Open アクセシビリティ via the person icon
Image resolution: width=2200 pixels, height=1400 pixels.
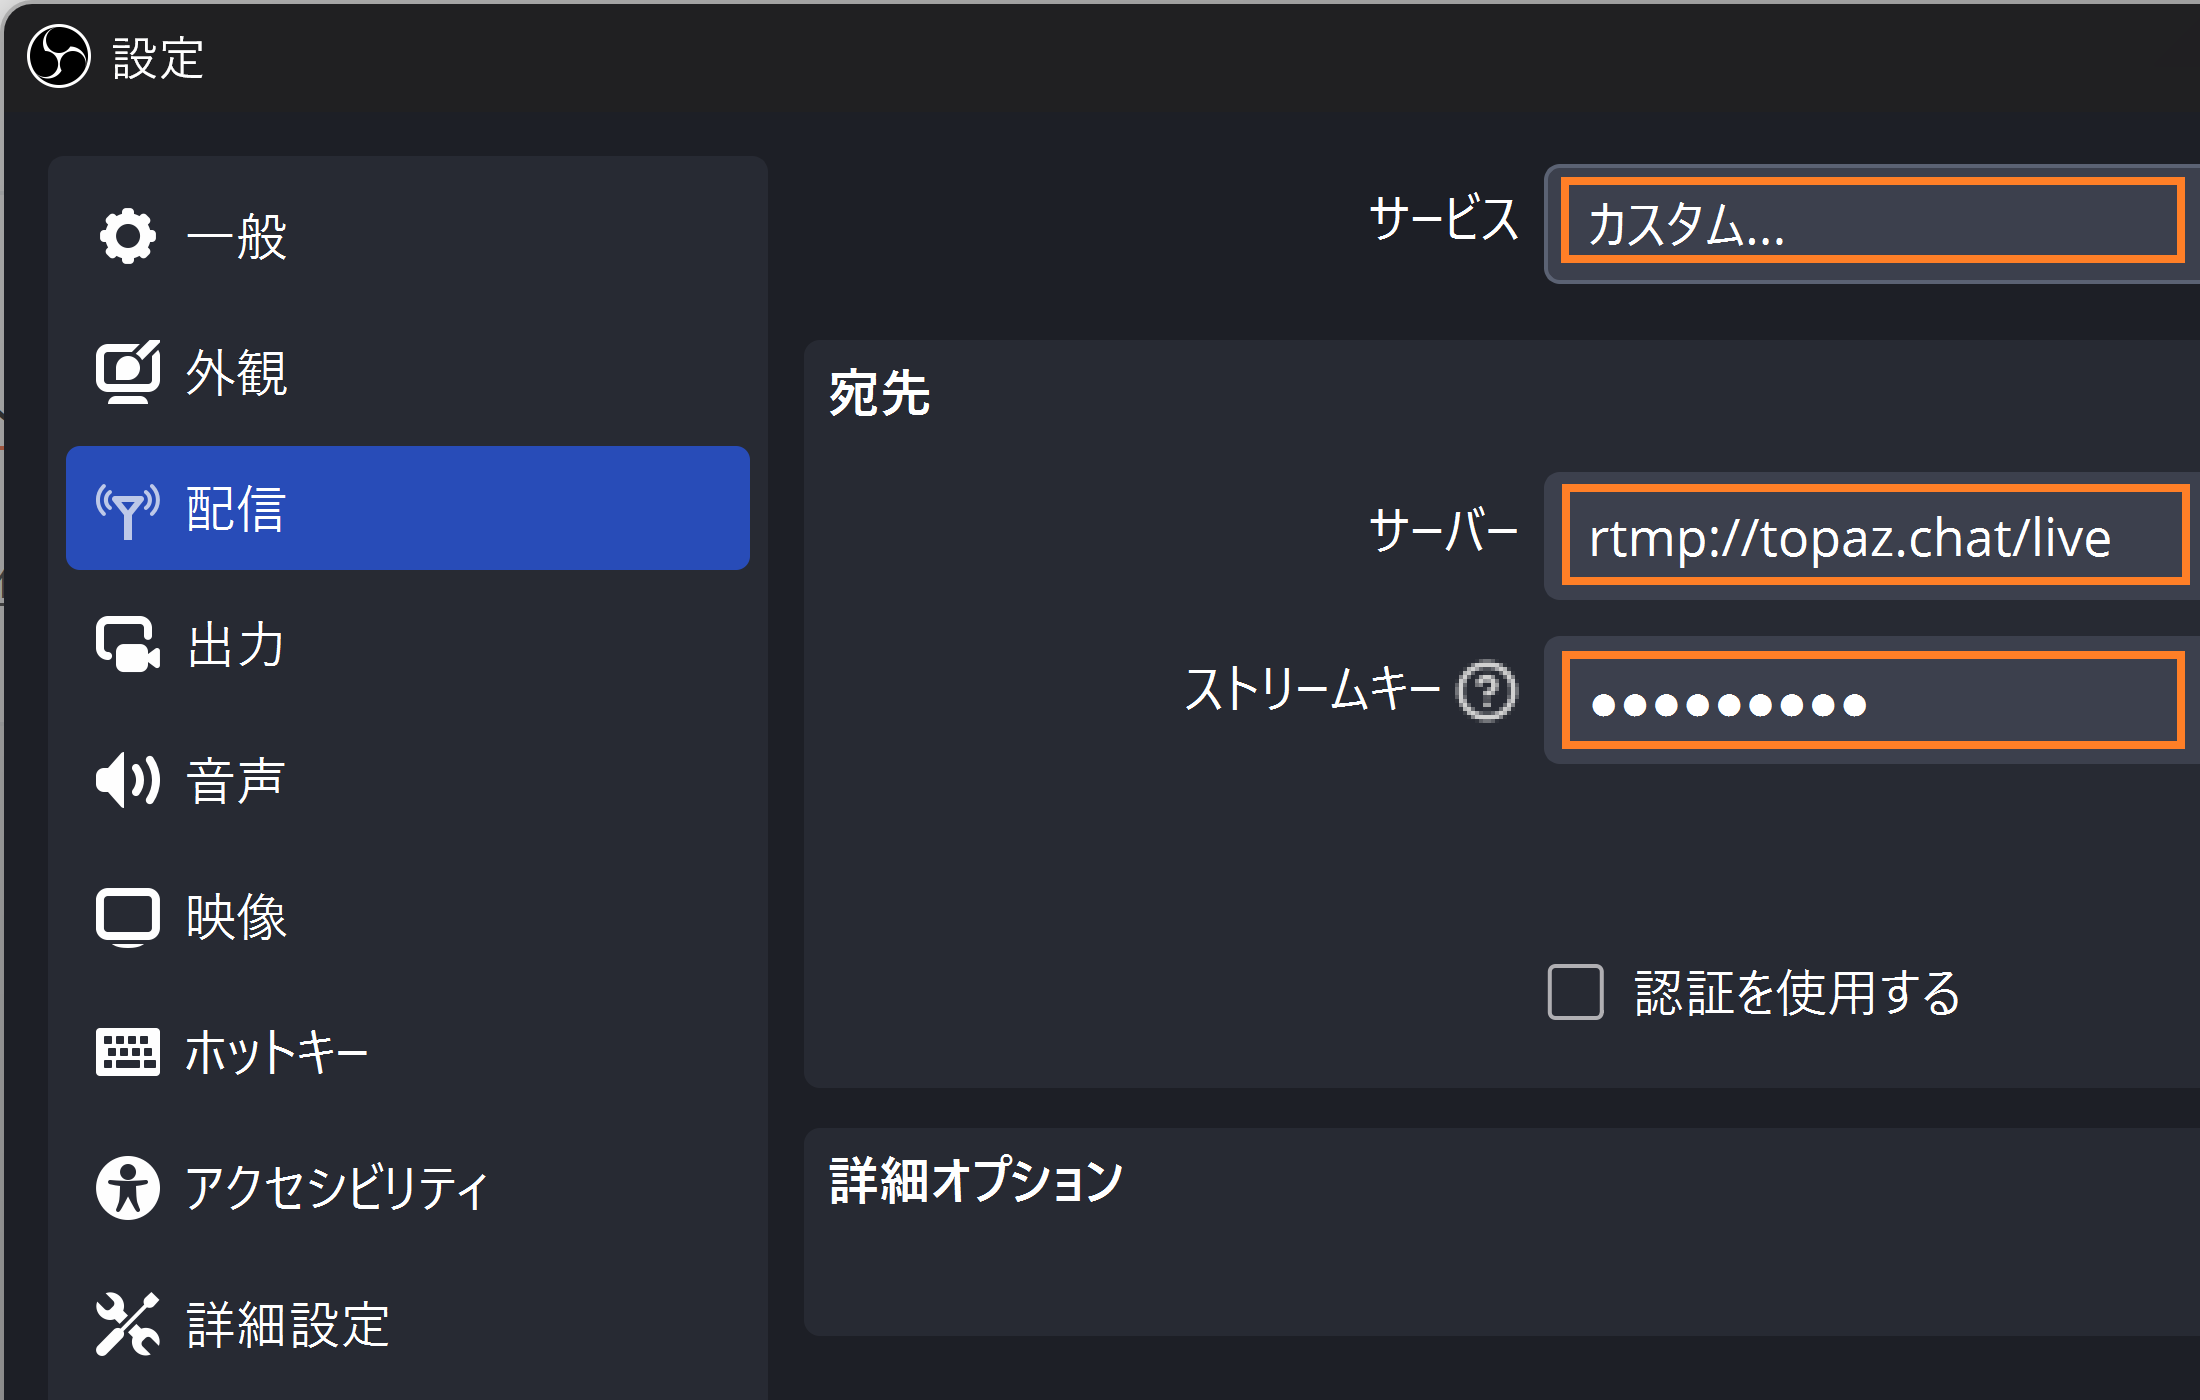coord(128,1188)
